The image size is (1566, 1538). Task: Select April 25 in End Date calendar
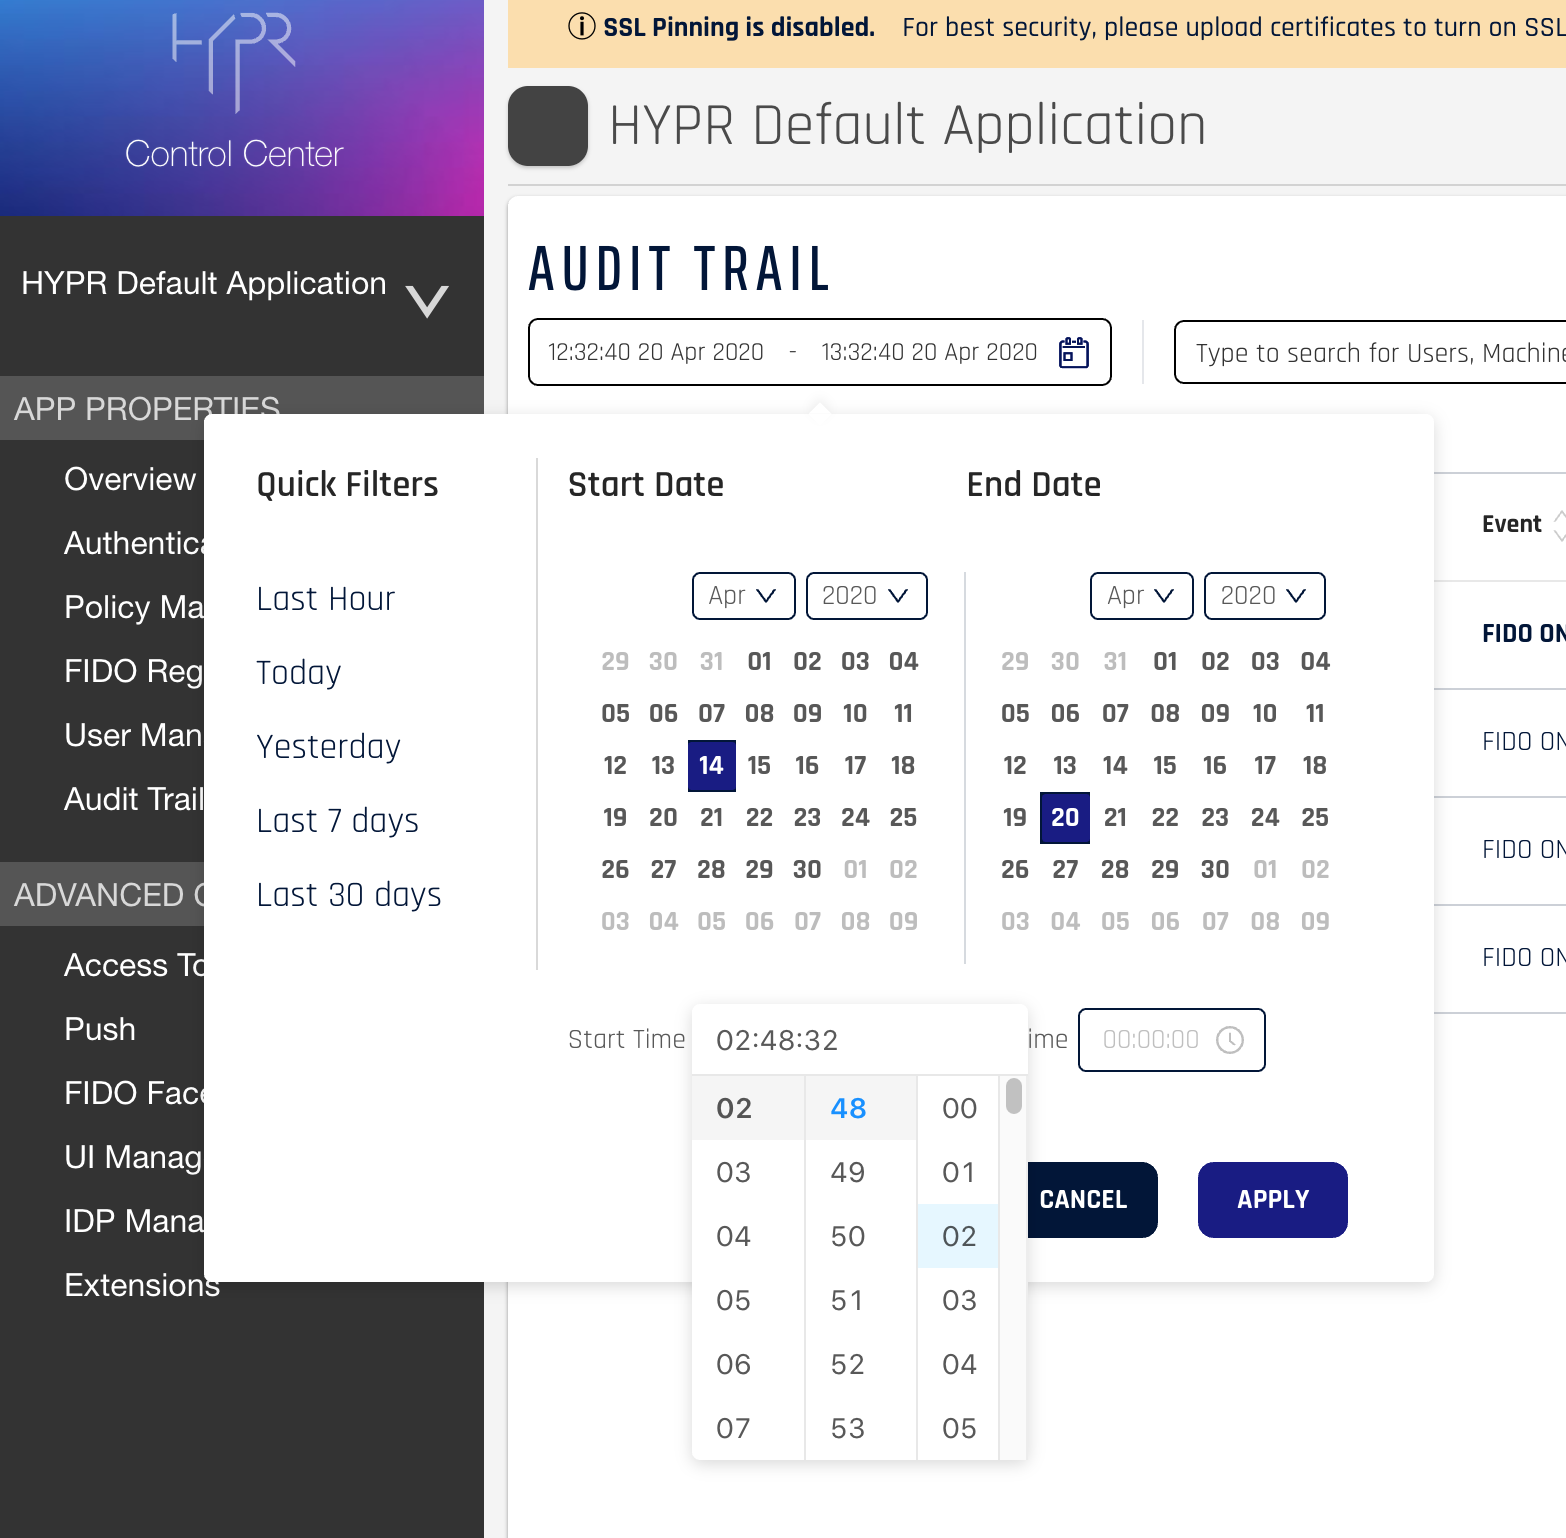[1315, 818]
